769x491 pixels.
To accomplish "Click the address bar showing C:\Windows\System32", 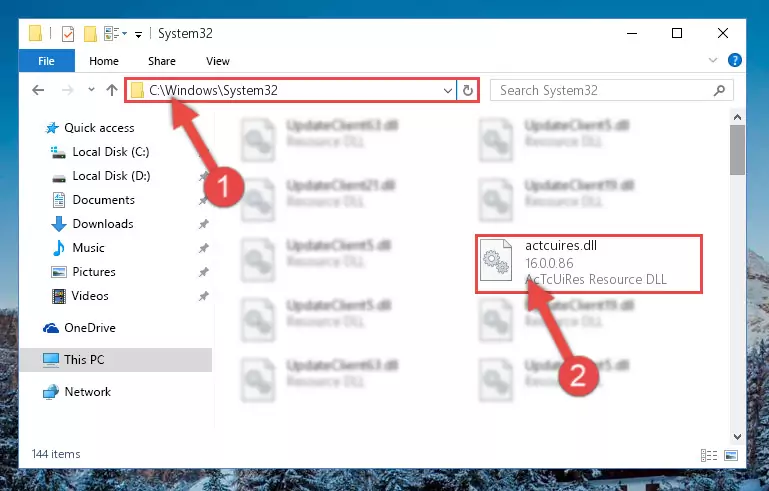I will click(x=290, y=90).
